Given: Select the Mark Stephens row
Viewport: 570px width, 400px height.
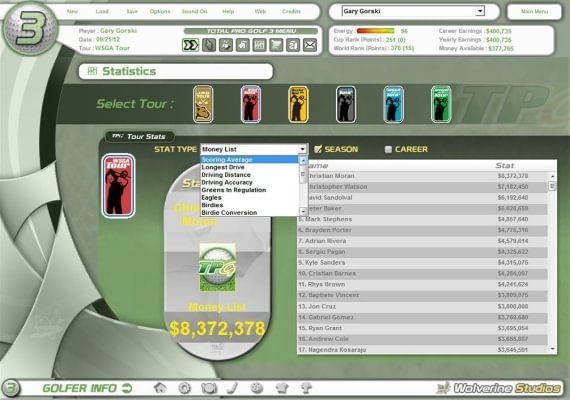Looking at the screenshot, I should pyautogui.click(x=423, y=219).
